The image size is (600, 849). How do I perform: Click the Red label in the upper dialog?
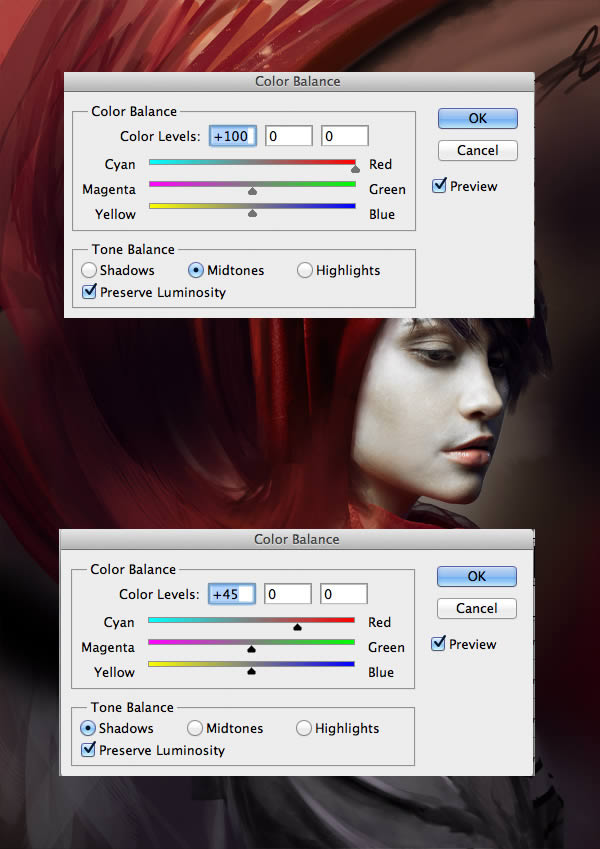380,164
